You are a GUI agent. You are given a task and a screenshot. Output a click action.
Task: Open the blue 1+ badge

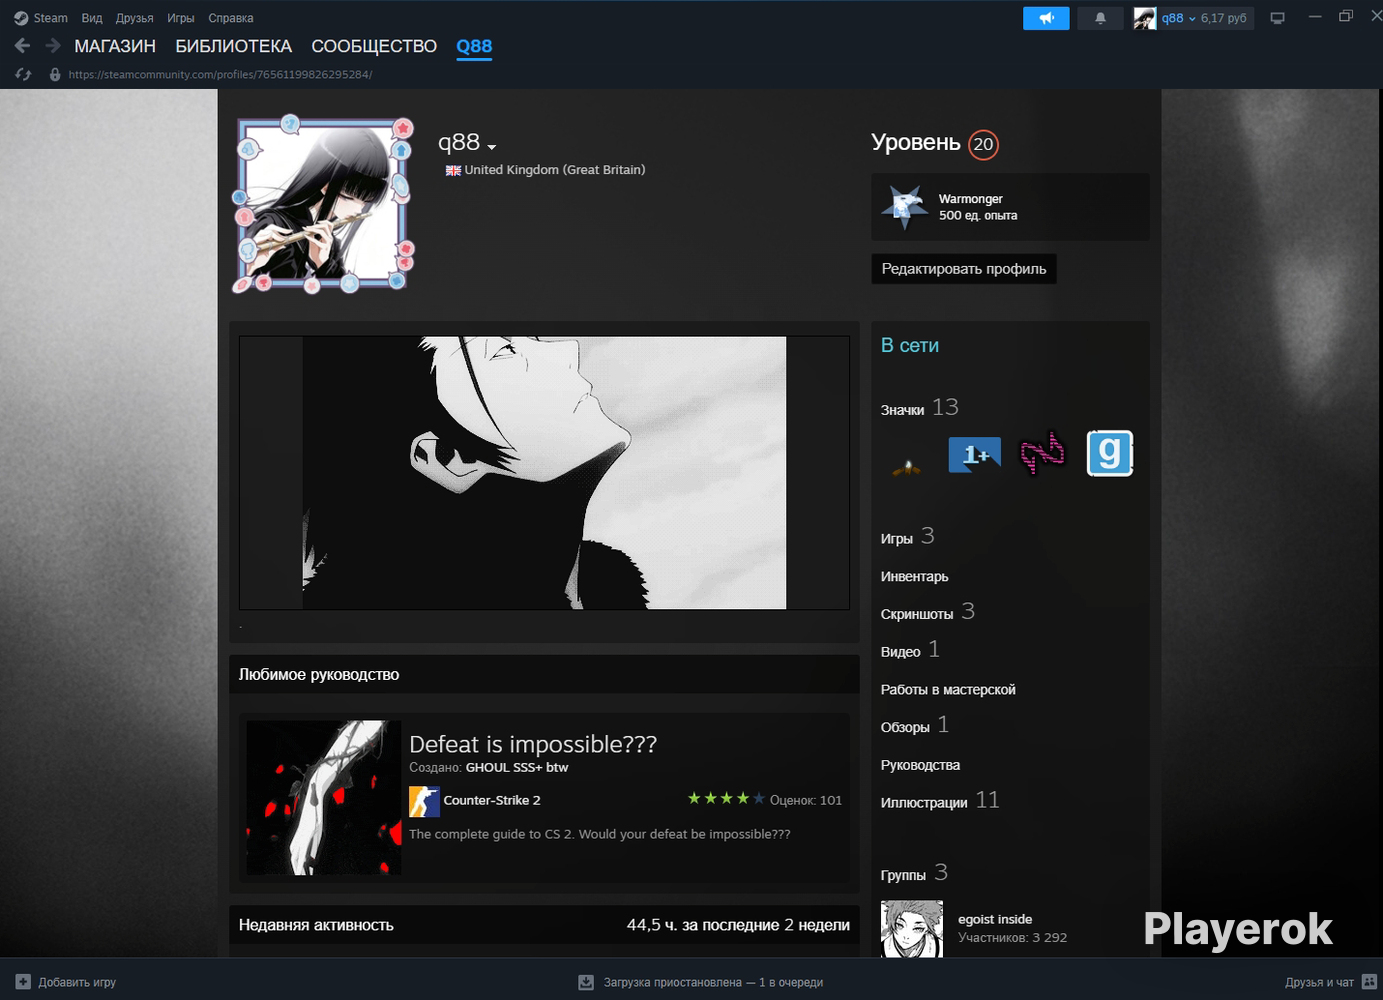tap(974, 455)
